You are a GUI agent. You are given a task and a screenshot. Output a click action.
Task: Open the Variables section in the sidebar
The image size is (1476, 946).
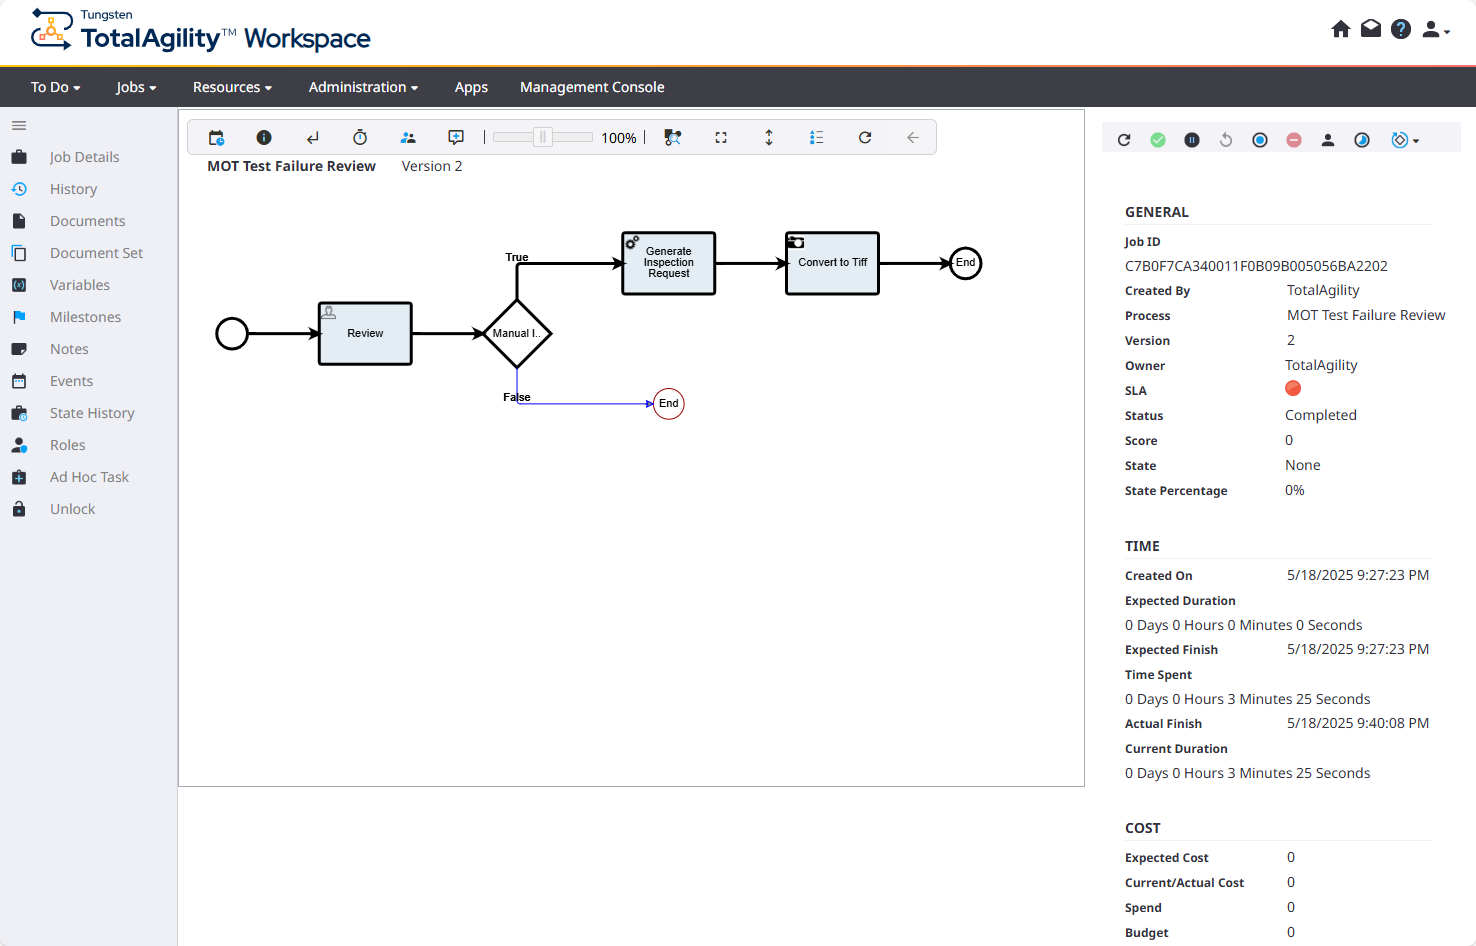80,285
